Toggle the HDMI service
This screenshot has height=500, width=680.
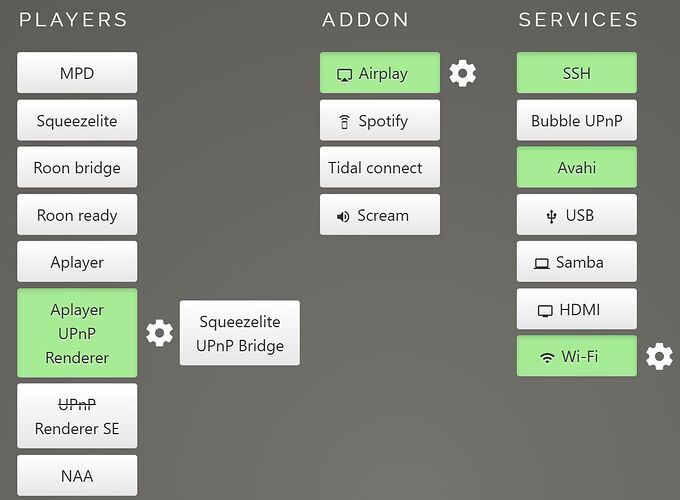click(x=577, y=309)
